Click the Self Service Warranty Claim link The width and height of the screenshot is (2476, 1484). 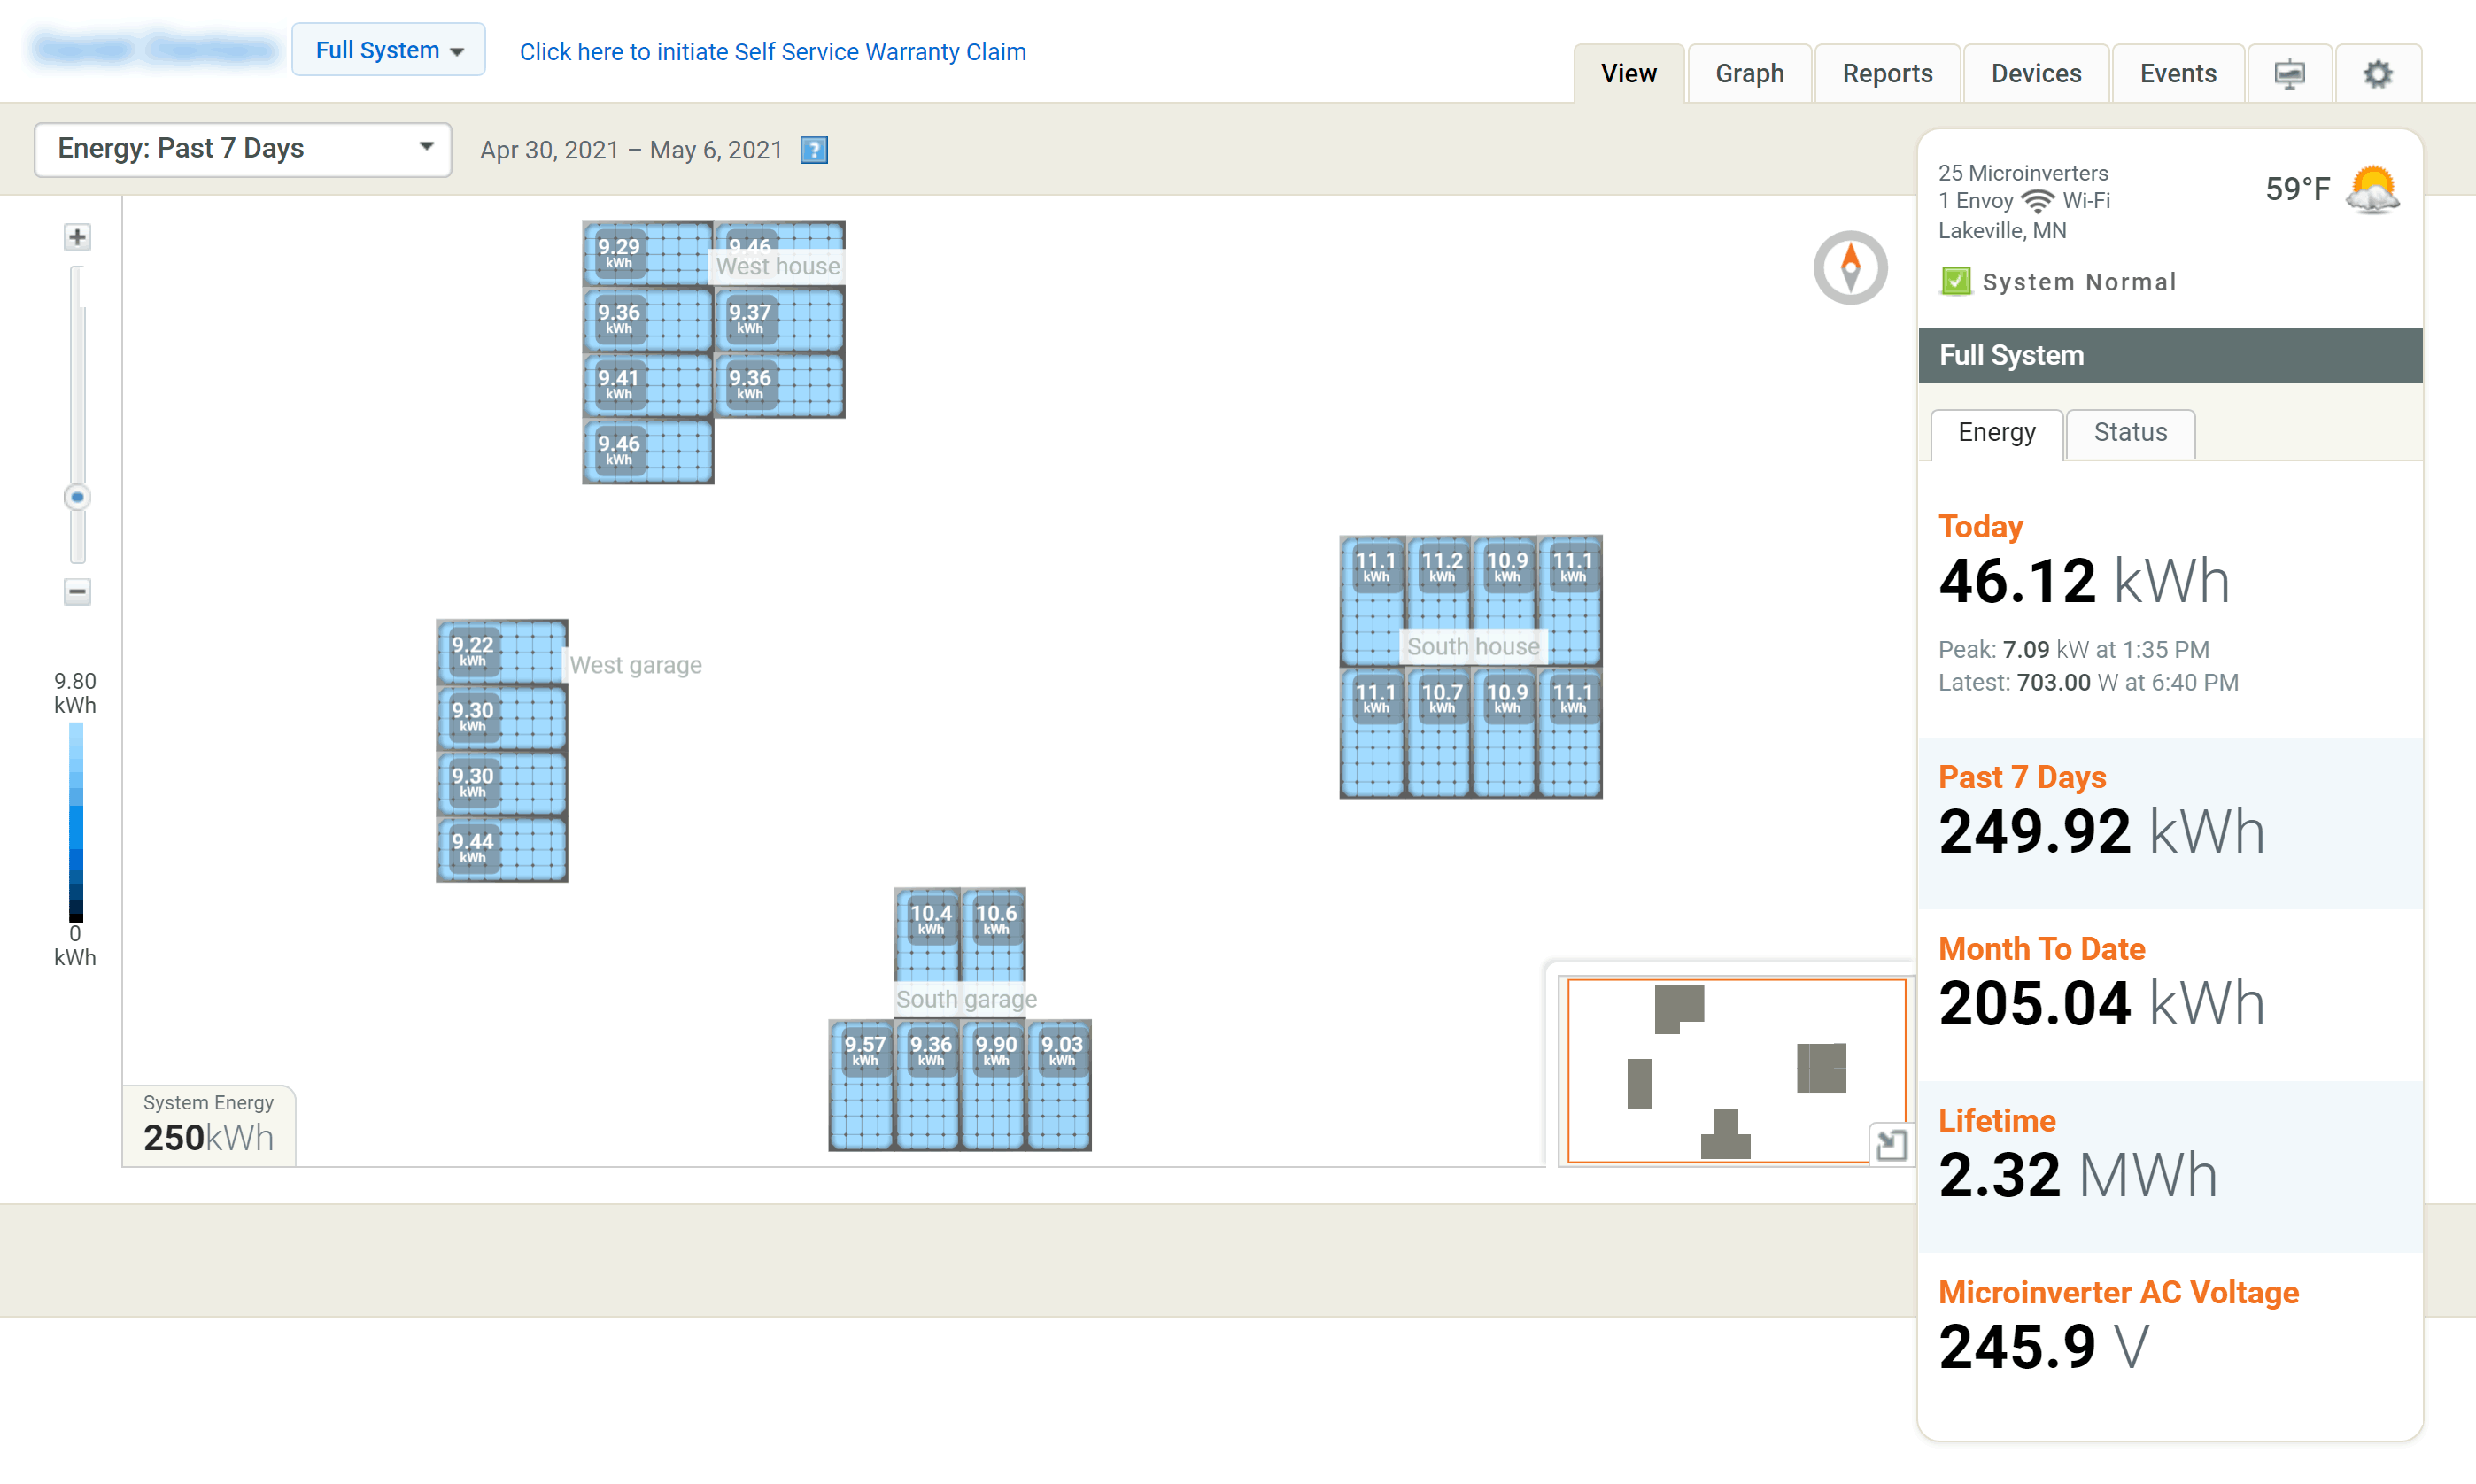(772, 52)
